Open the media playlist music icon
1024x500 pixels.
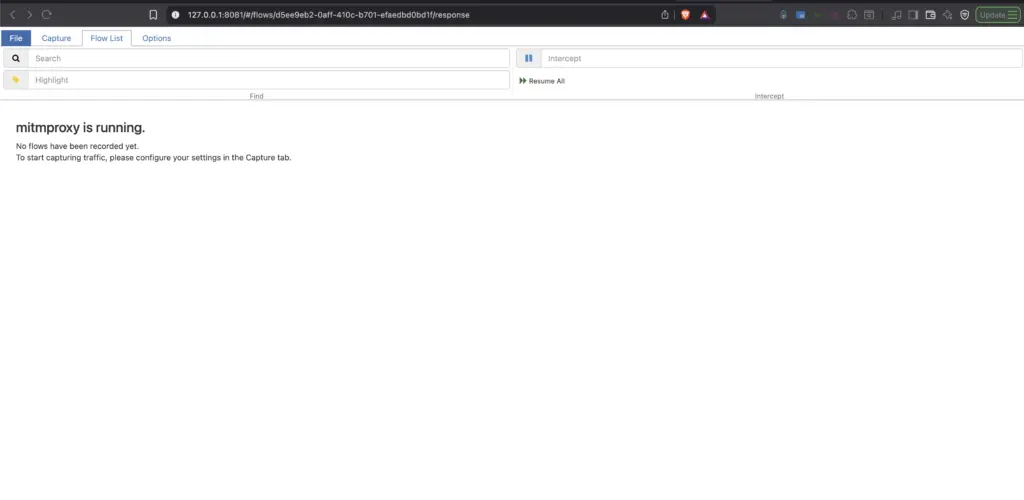(x=897, y=14)
